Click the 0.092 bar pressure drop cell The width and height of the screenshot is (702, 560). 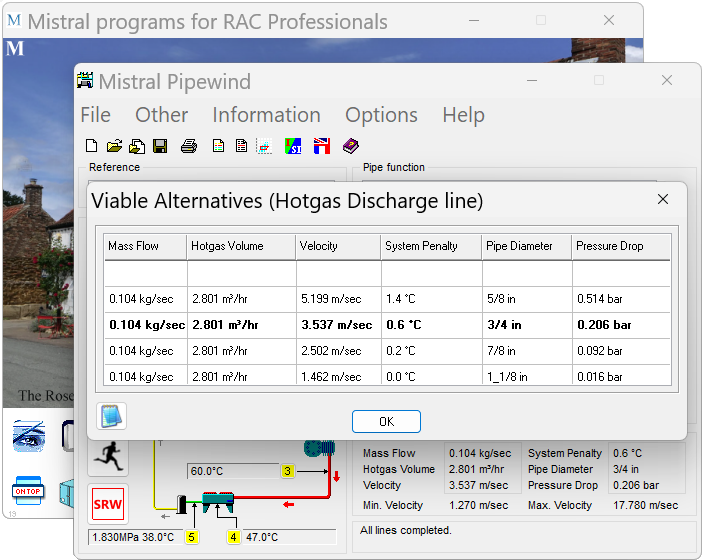coord(621,351)
